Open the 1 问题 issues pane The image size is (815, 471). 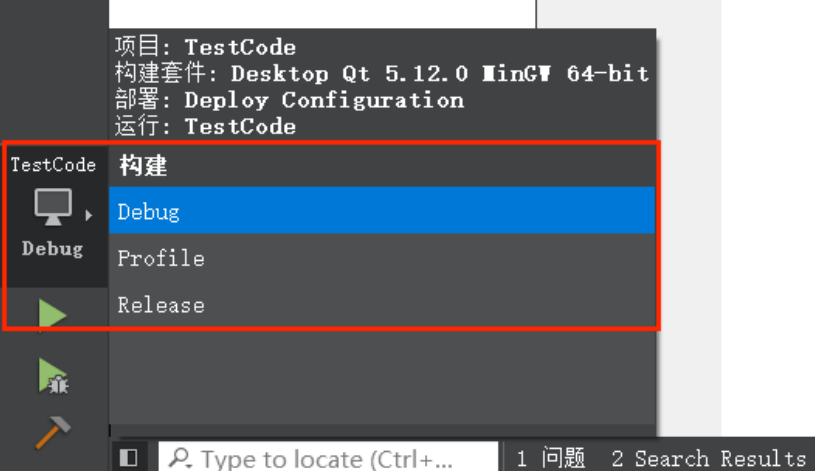pos(550,459)
